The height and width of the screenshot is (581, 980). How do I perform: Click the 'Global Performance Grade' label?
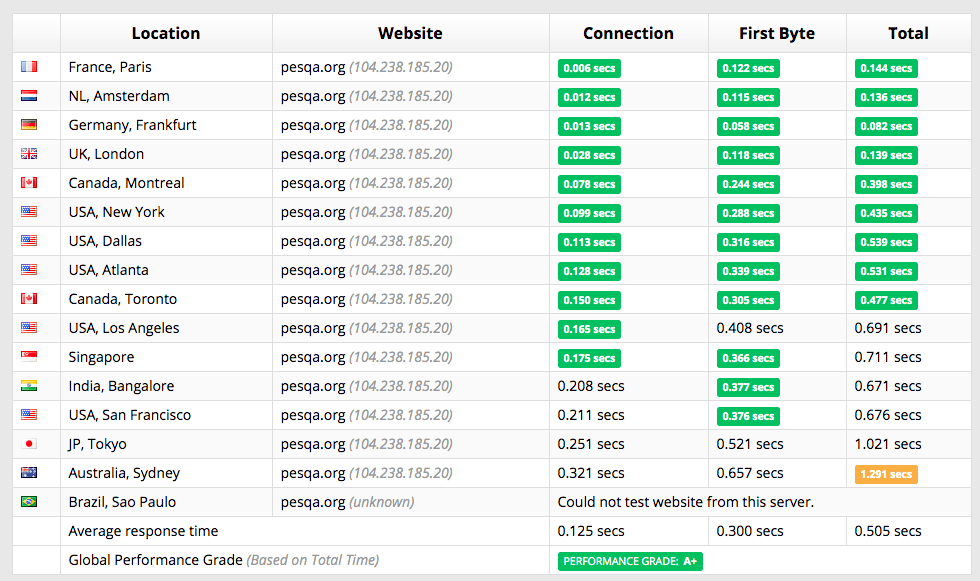tap(156, 560)
